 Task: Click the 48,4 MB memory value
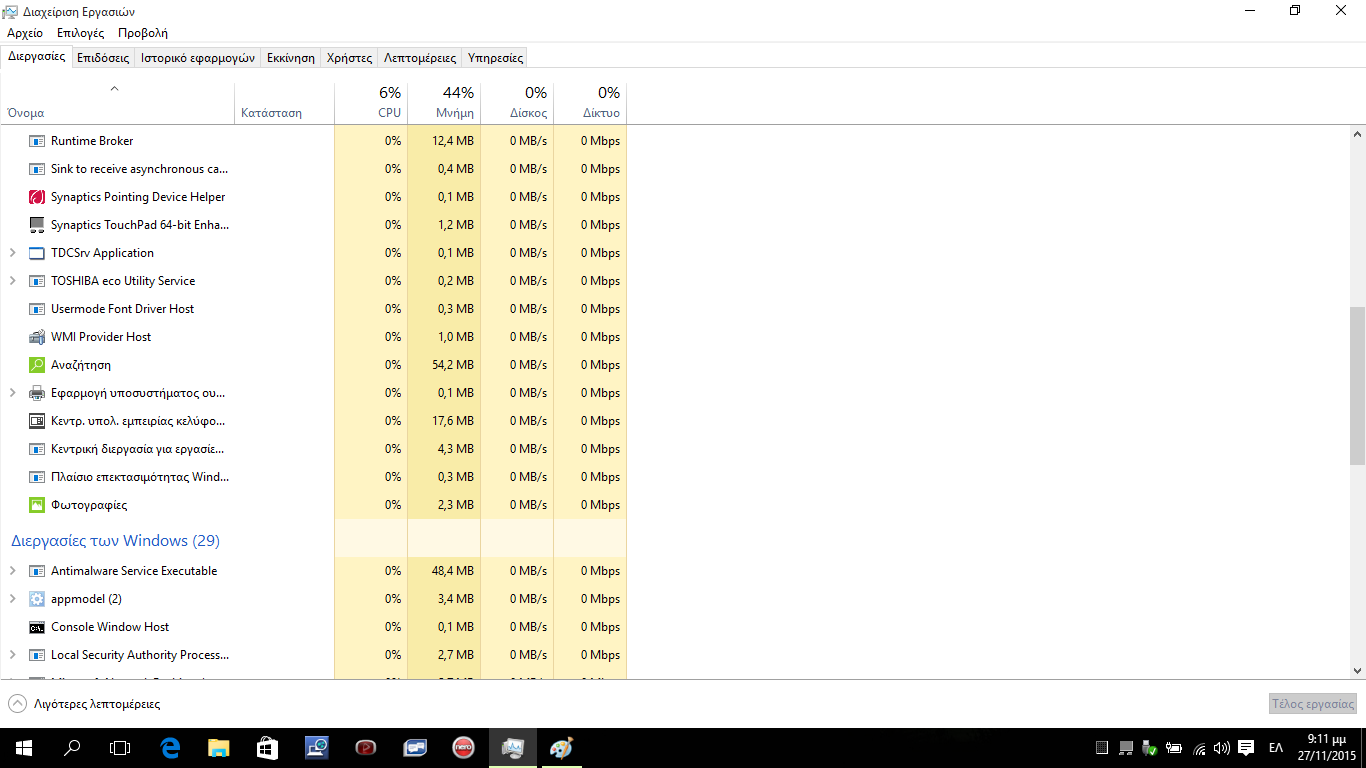[453, 571]
